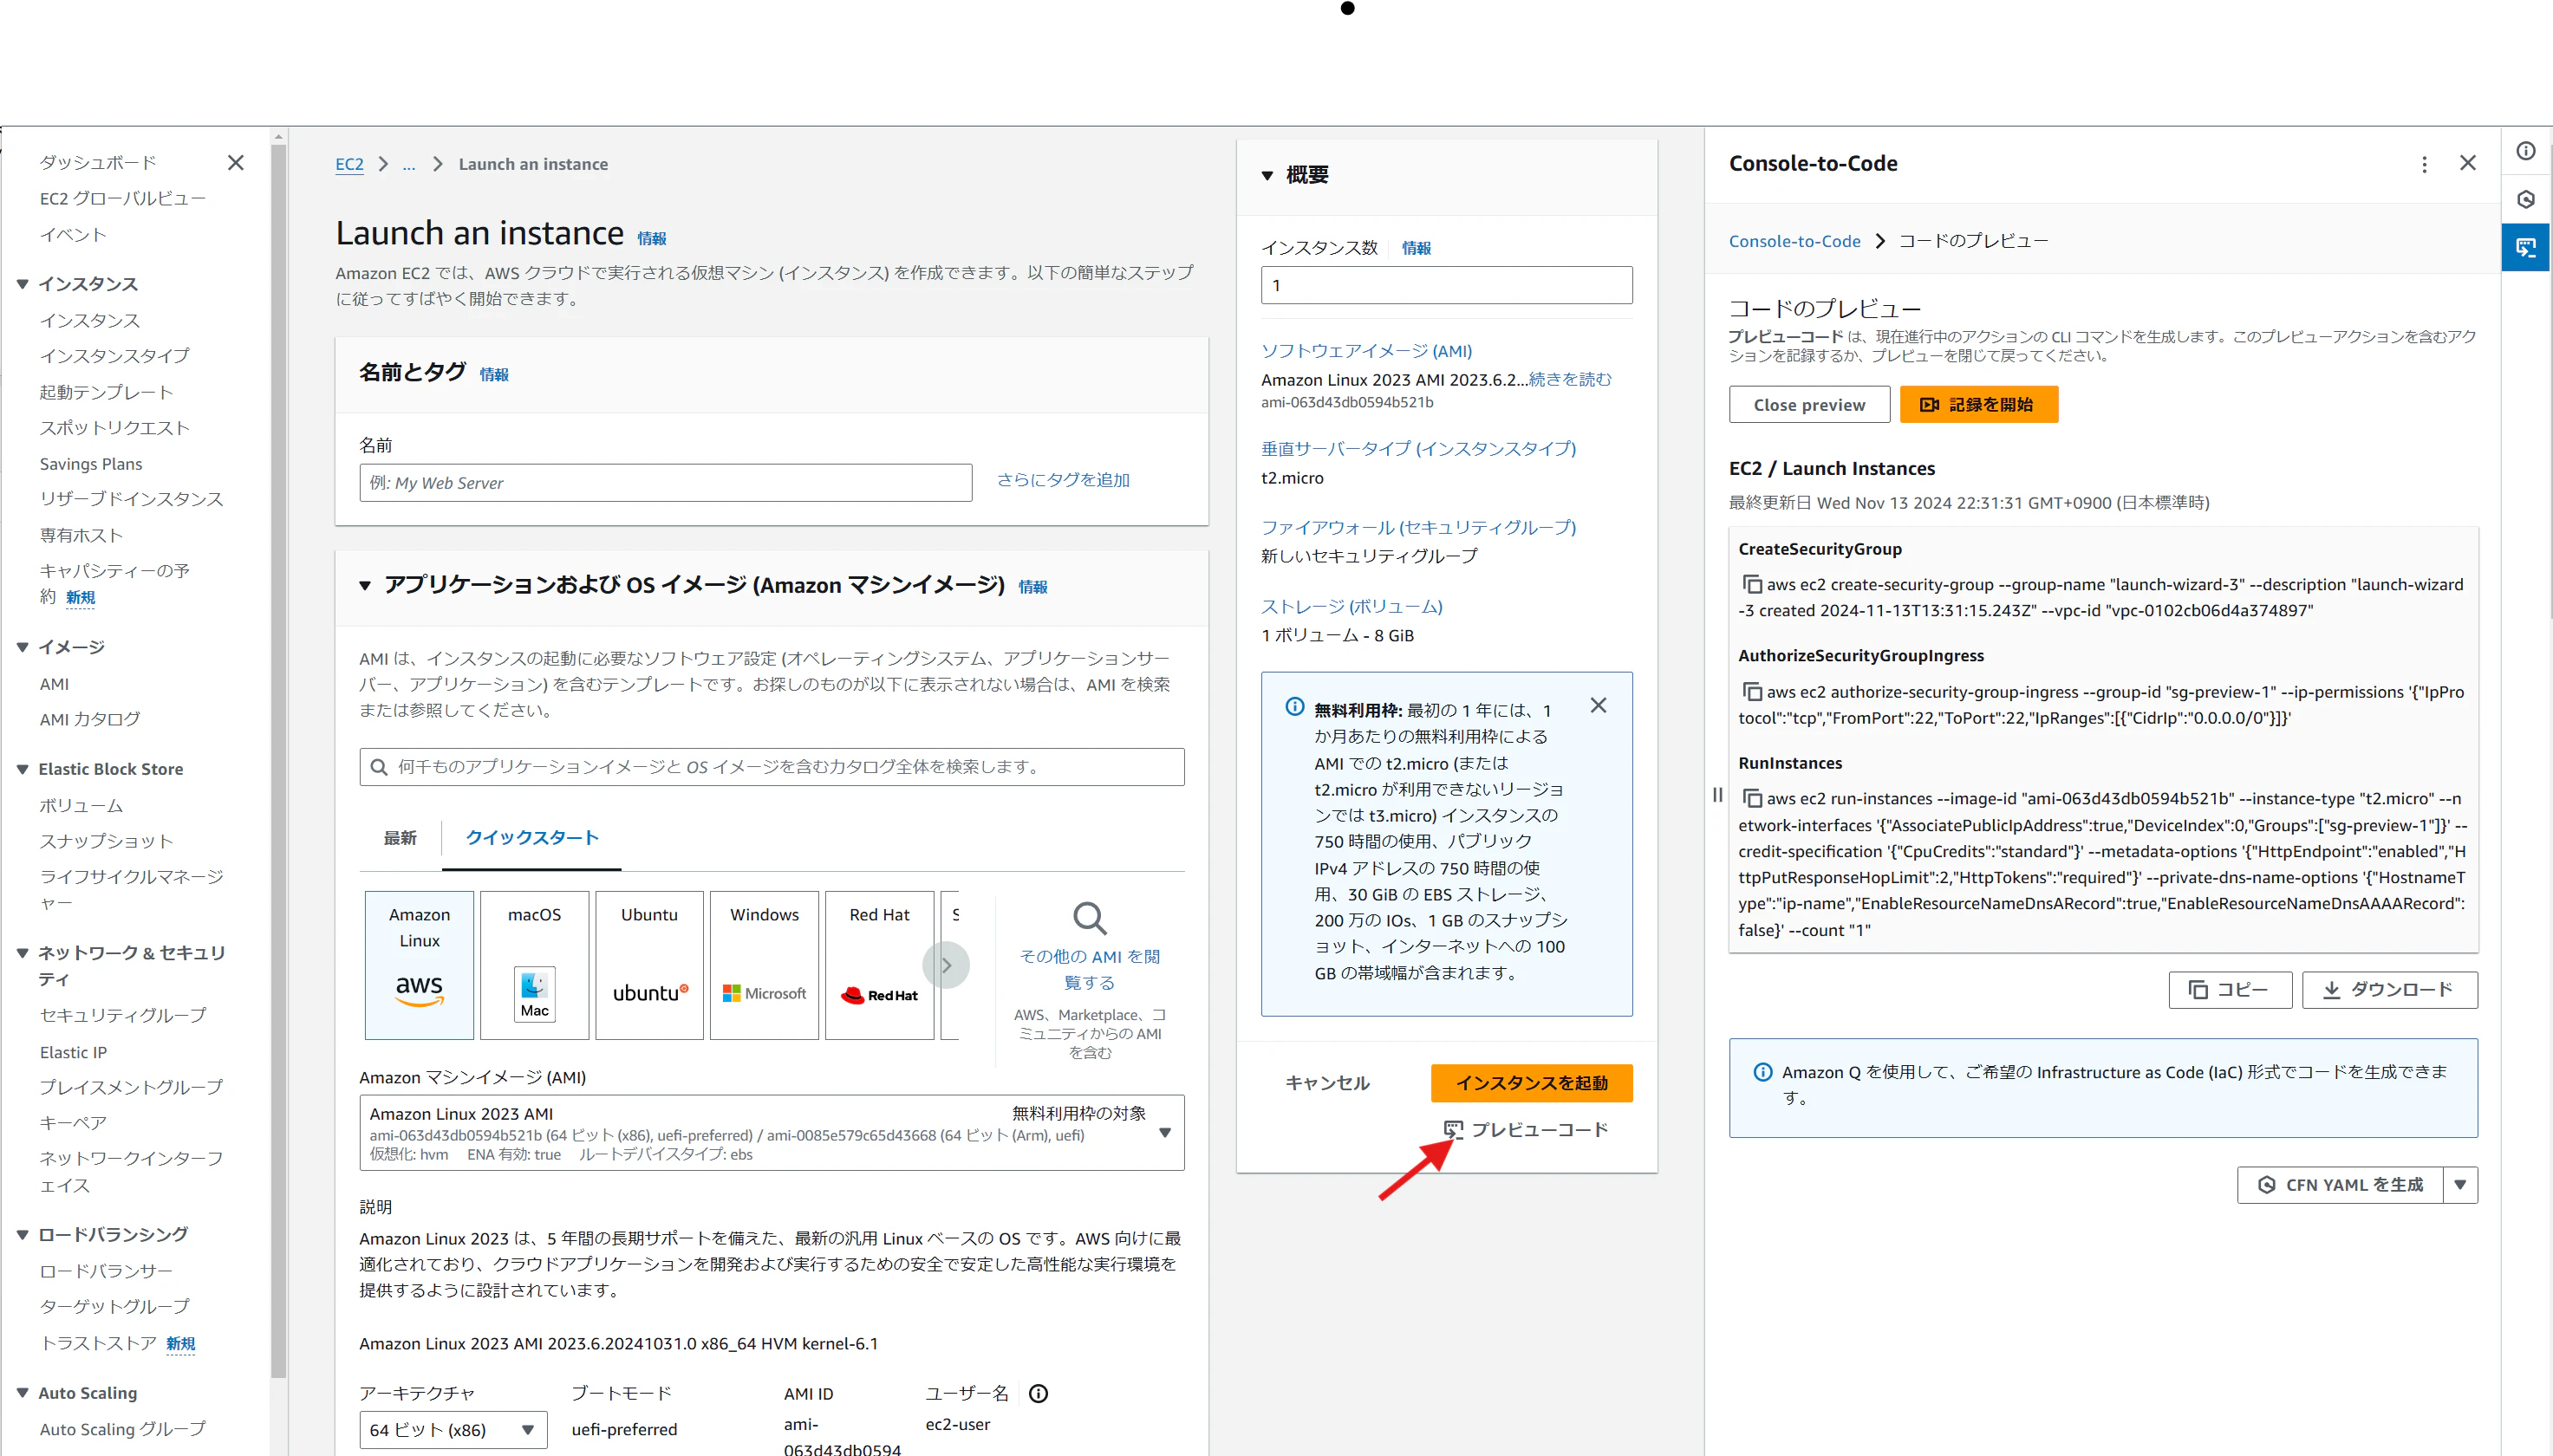Click キャンセル in the summary panel

pyautogui.click(x=1327, y=1083)
